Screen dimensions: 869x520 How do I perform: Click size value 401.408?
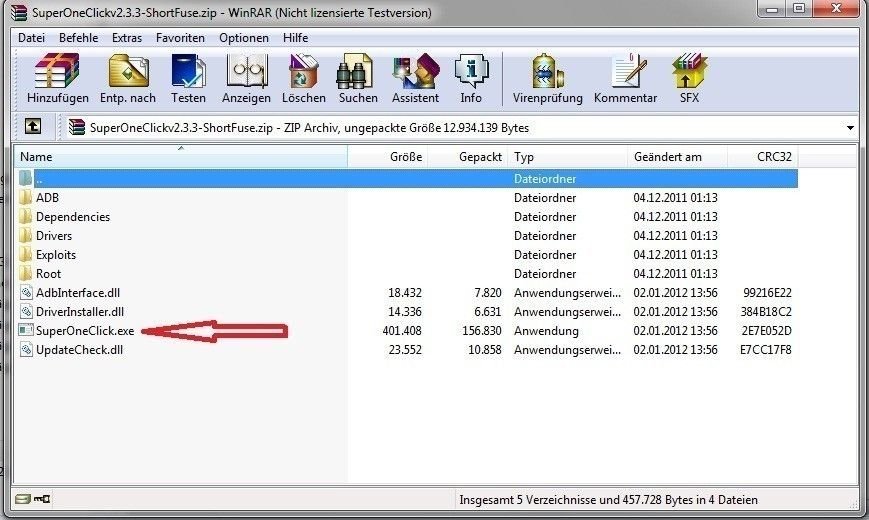(402, 331)
